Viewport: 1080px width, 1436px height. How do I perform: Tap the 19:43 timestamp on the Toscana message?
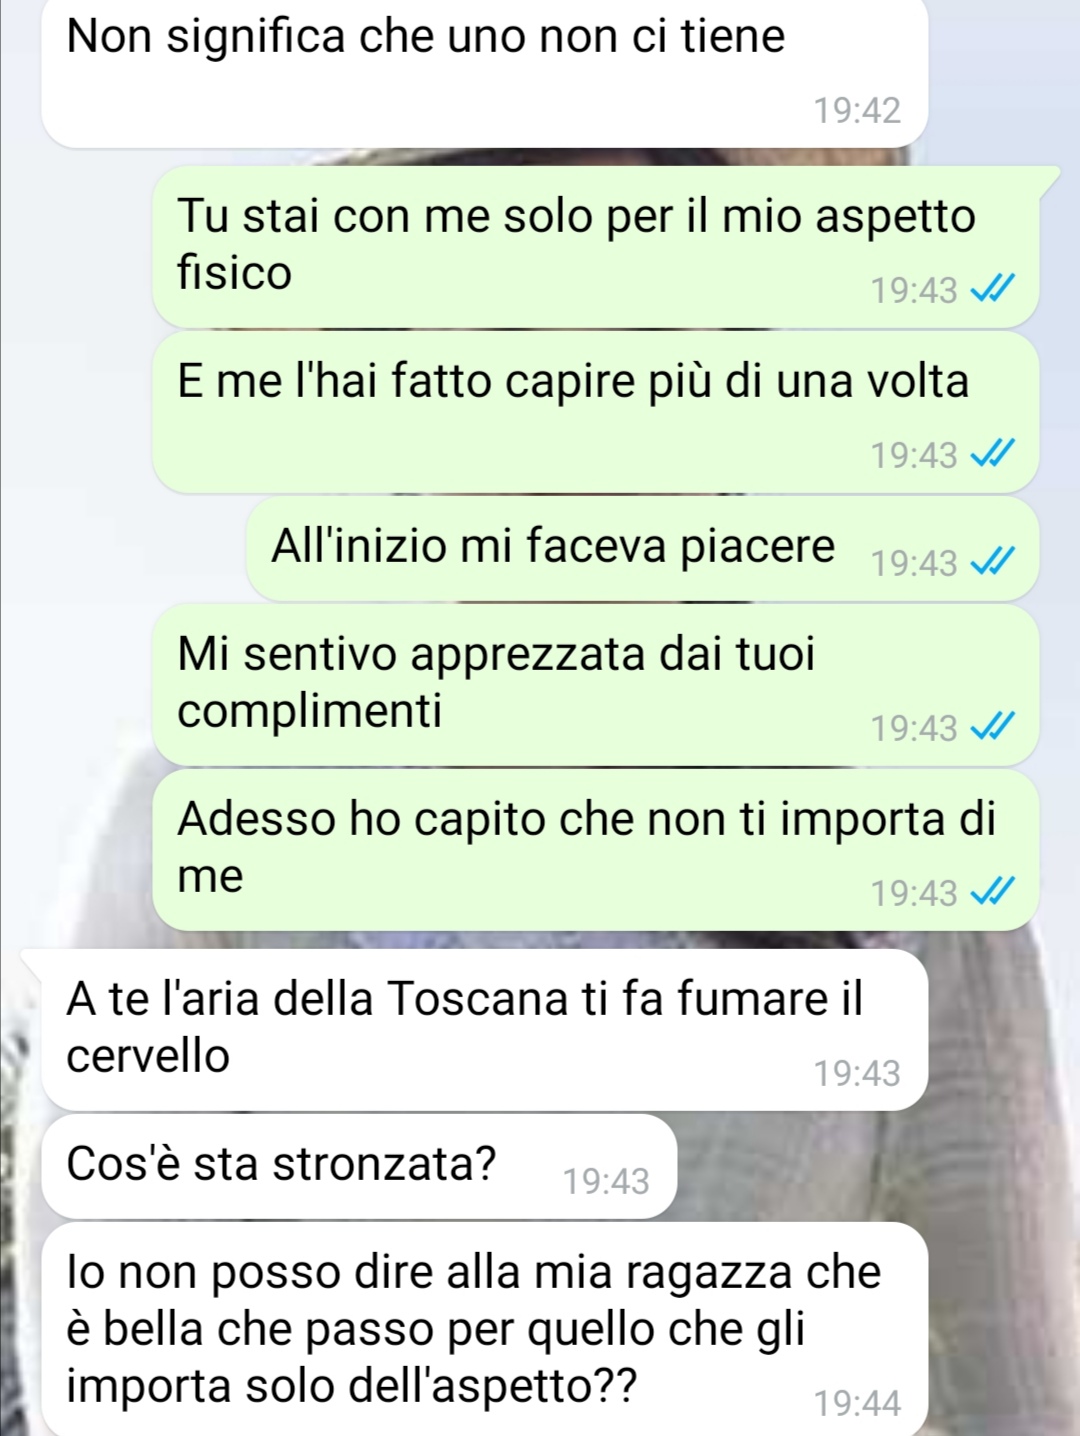point(857,1073)
